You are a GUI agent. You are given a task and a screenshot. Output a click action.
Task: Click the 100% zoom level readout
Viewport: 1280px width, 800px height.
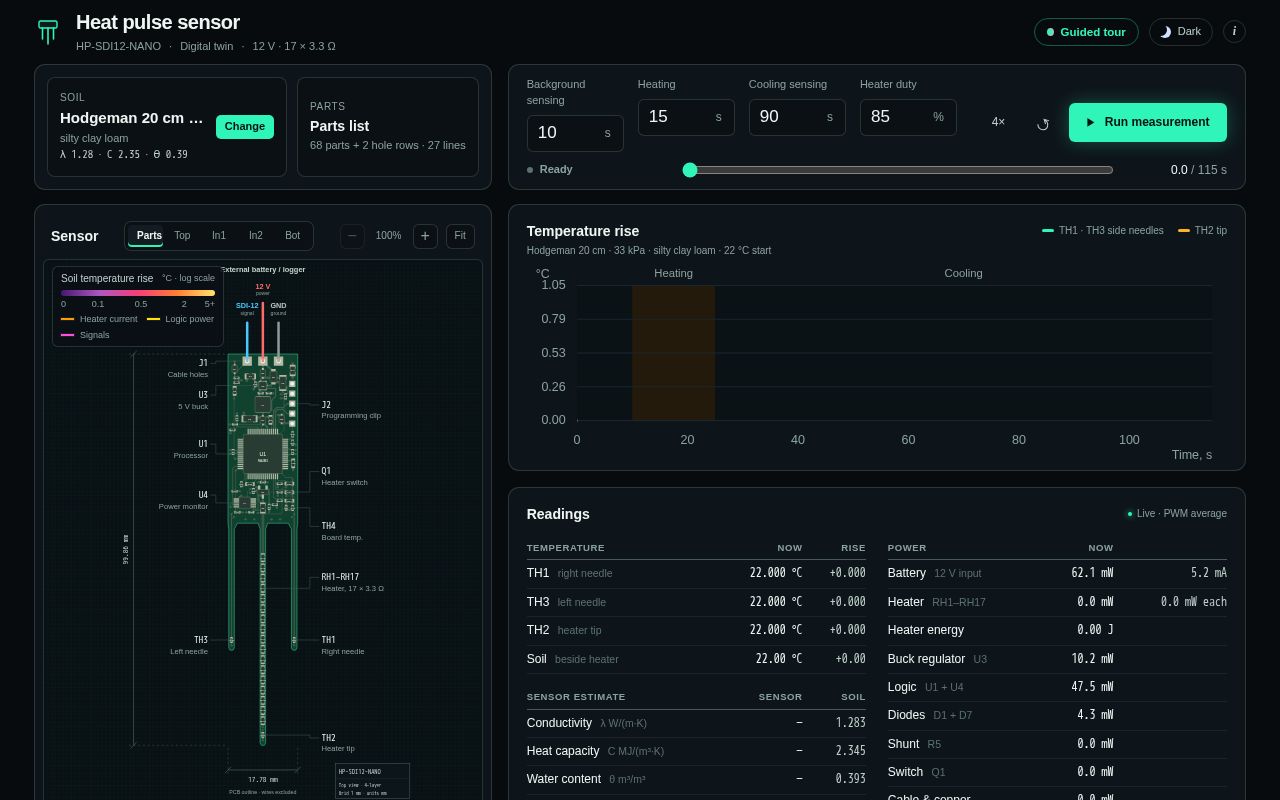pos(388,236)
